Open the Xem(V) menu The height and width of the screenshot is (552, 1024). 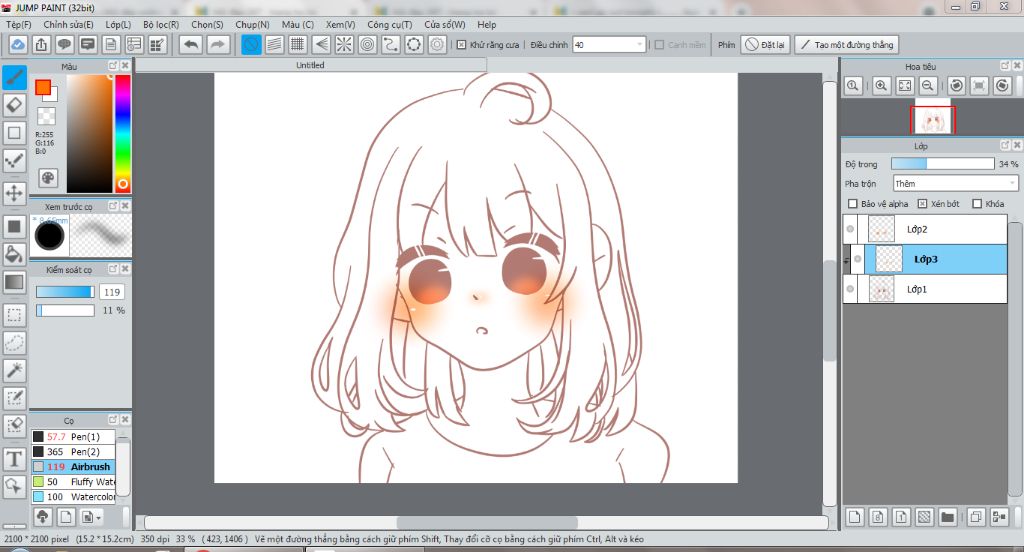pyautogui.click(x=340, y=24)
